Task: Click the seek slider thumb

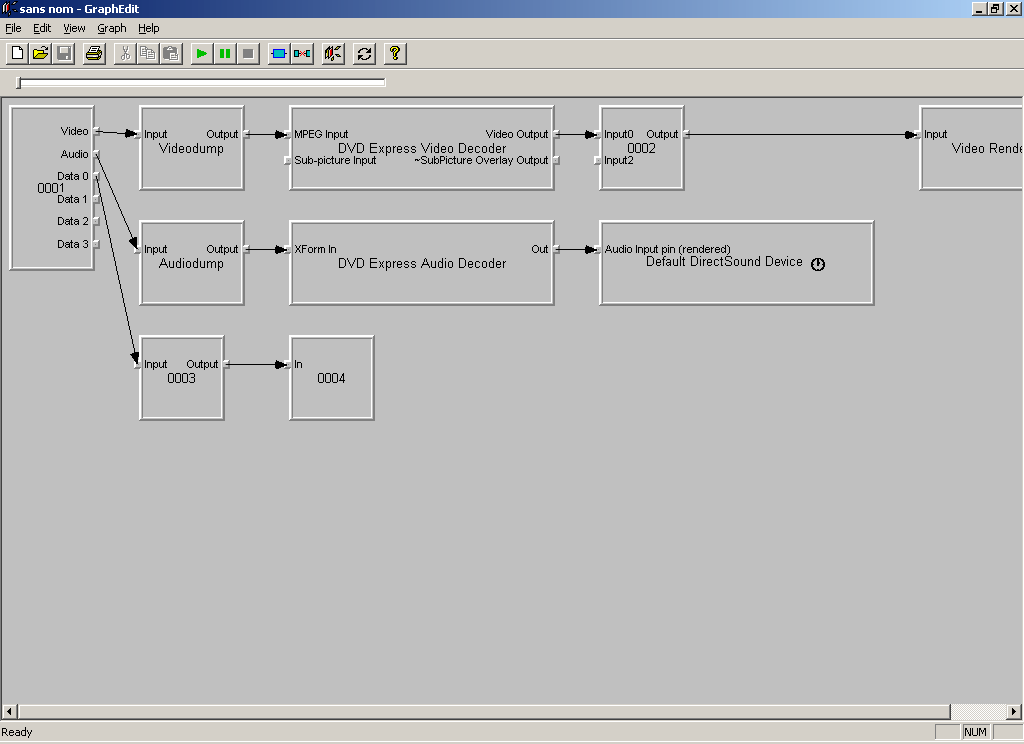Action: click(19, 82)
